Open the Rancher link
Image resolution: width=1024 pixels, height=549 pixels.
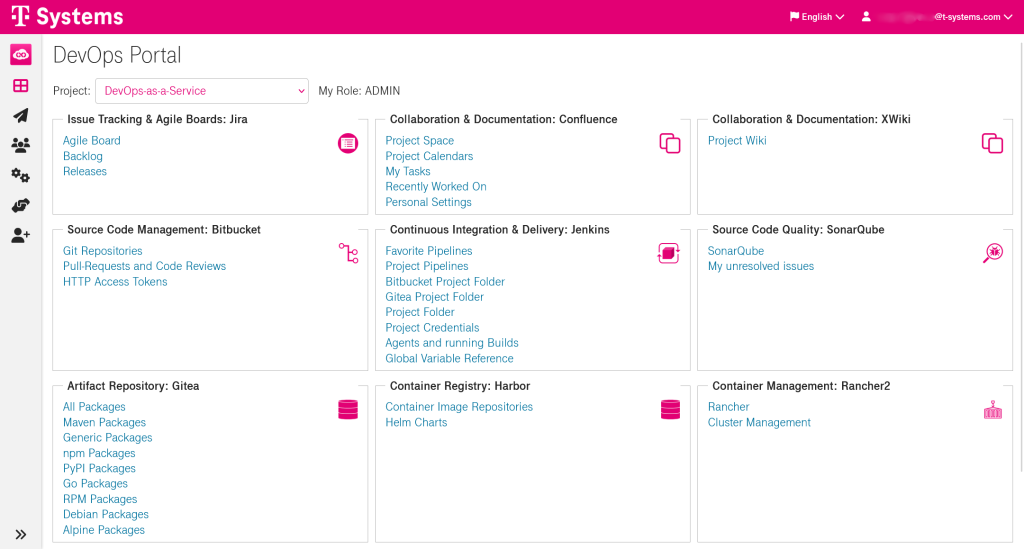729,407
